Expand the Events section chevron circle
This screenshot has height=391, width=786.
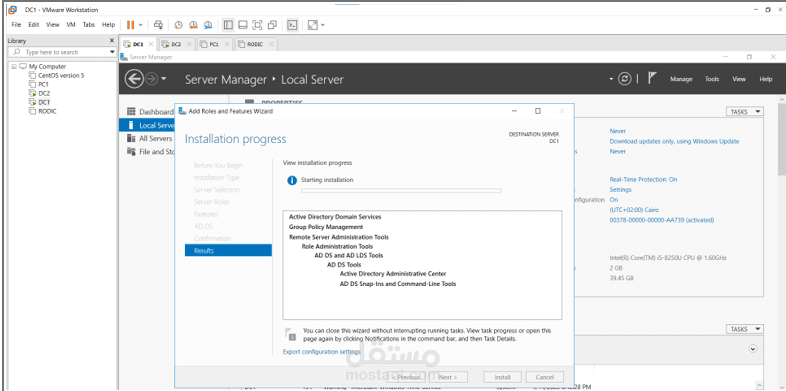pyautogui.click(x=752, y=348)
